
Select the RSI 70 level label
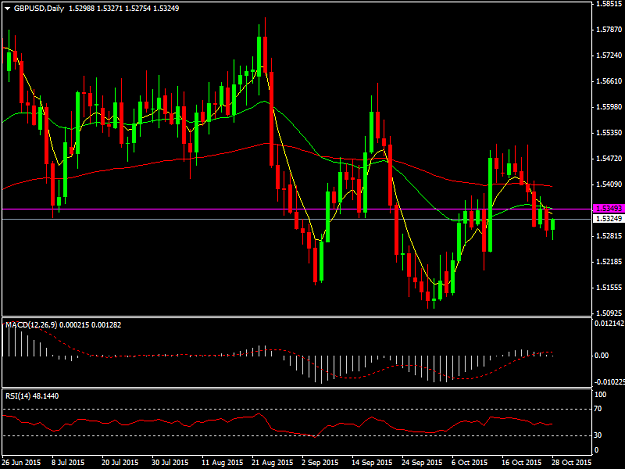click(x=597, y=409)
